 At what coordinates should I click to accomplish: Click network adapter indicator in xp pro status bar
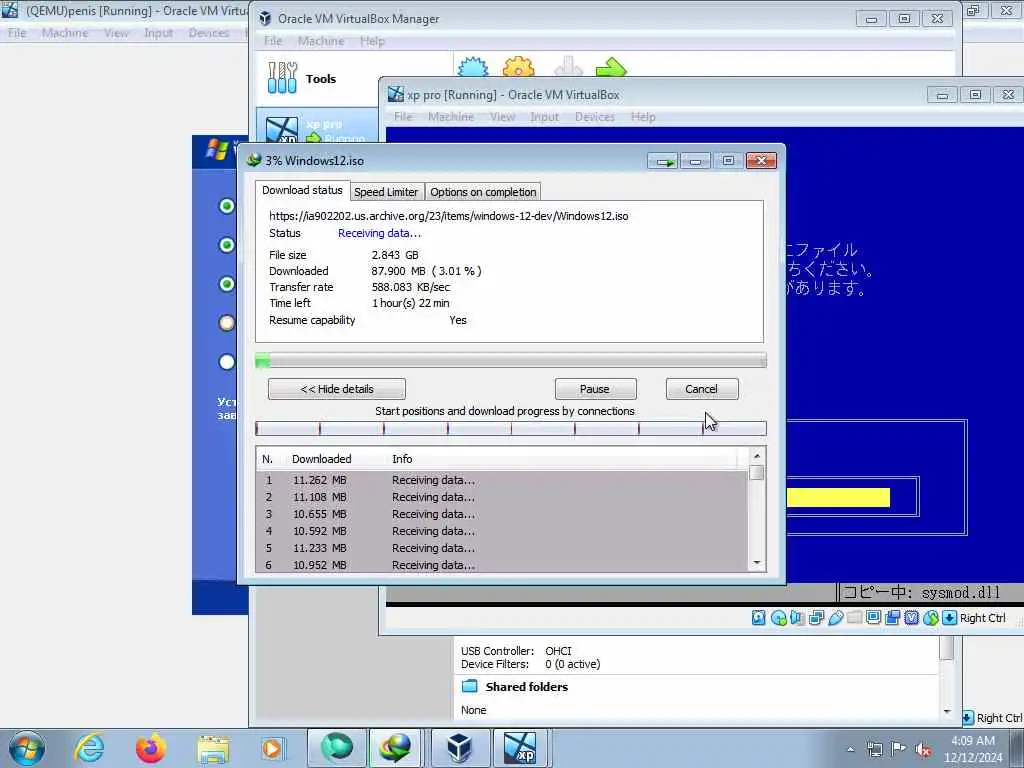tap(816, 617)
